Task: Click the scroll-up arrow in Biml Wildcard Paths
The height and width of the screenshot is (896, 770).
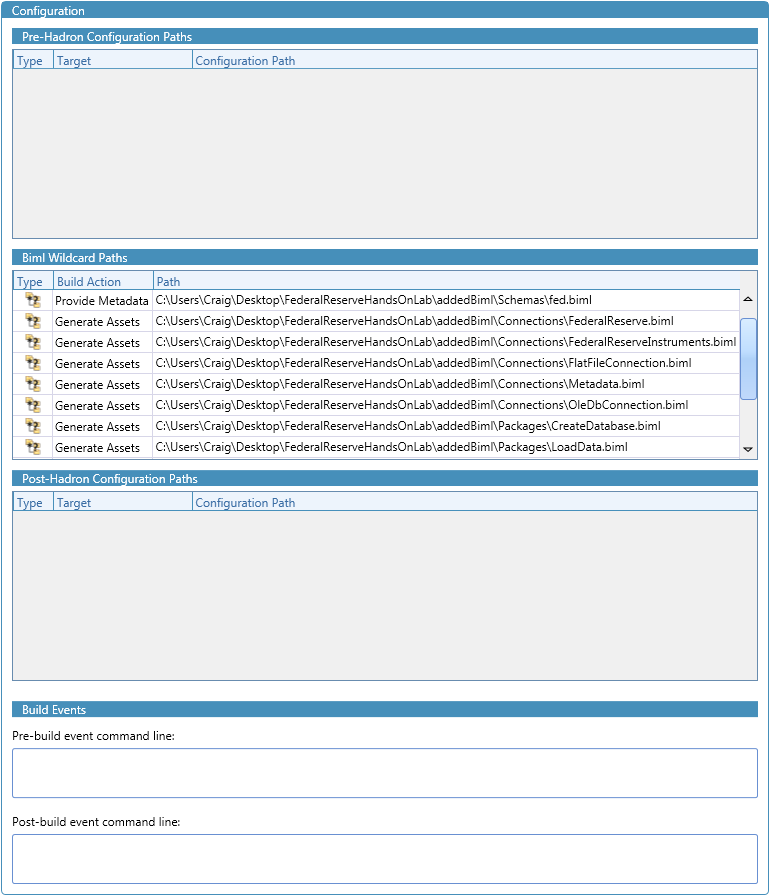Action: 748,299
